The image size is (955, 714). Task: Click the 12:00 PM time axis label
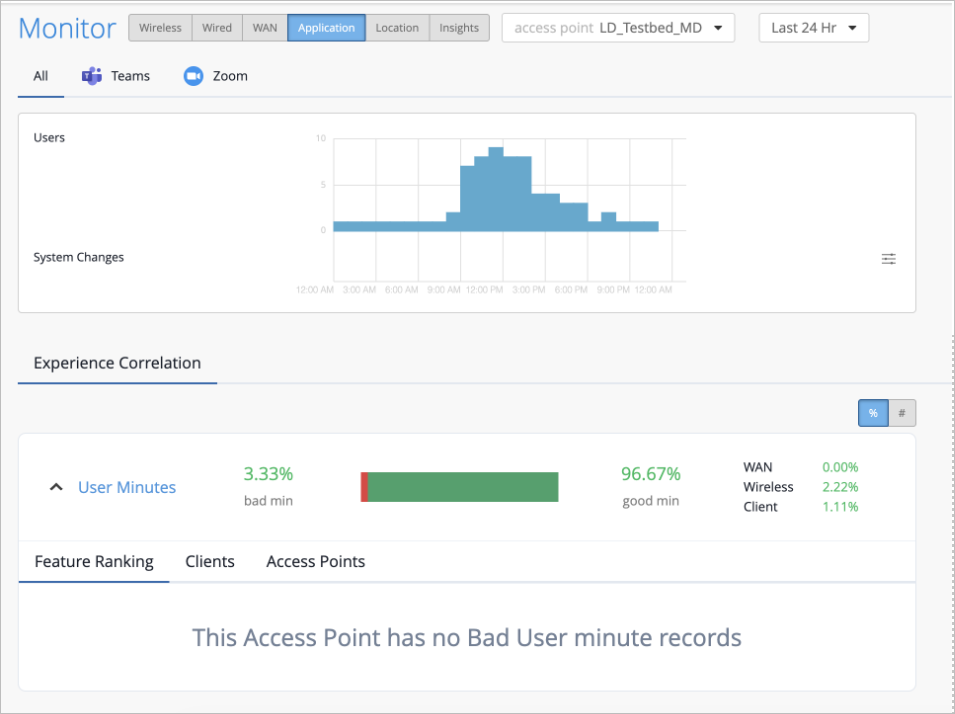click(485, 290)
